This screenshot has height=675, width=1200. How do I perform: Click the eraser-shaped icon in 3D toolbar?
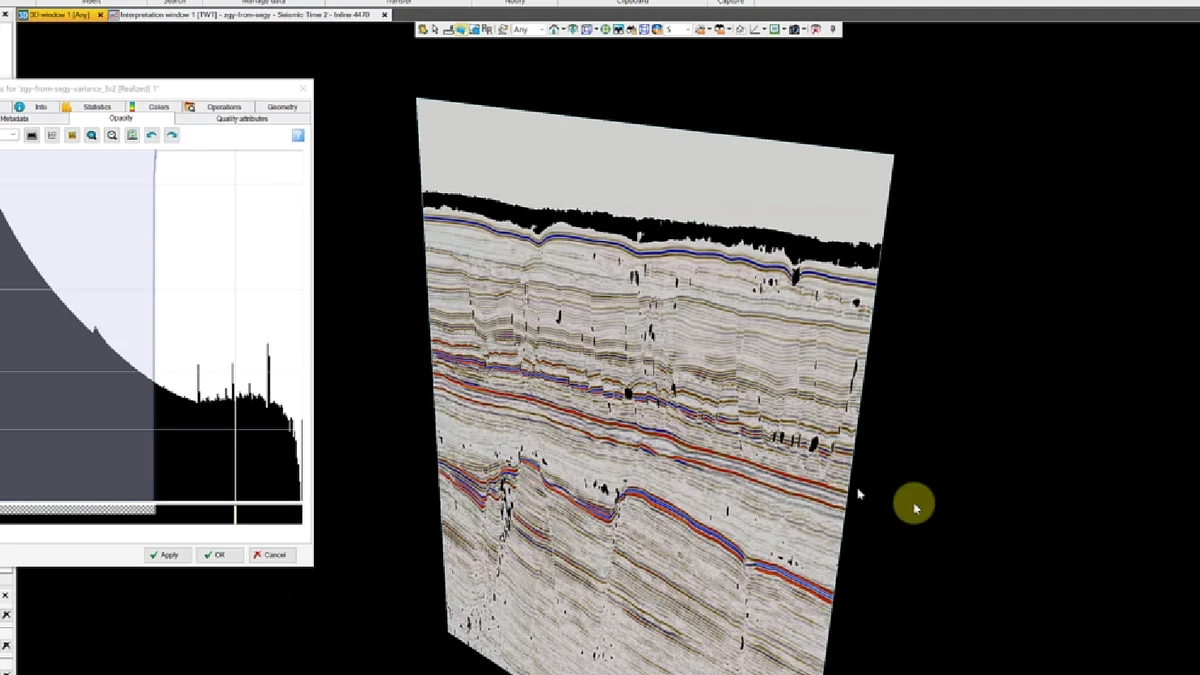pyautogui.click(x=740, y=30)
